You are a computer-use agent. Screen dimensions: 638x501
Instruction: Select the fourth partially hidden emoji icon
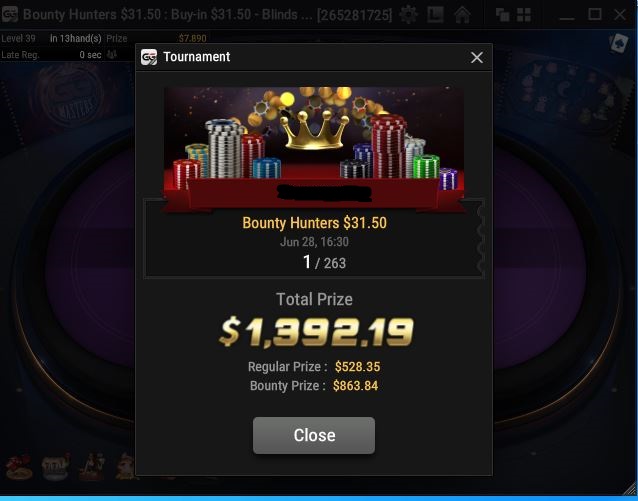[x=125, y=467]
